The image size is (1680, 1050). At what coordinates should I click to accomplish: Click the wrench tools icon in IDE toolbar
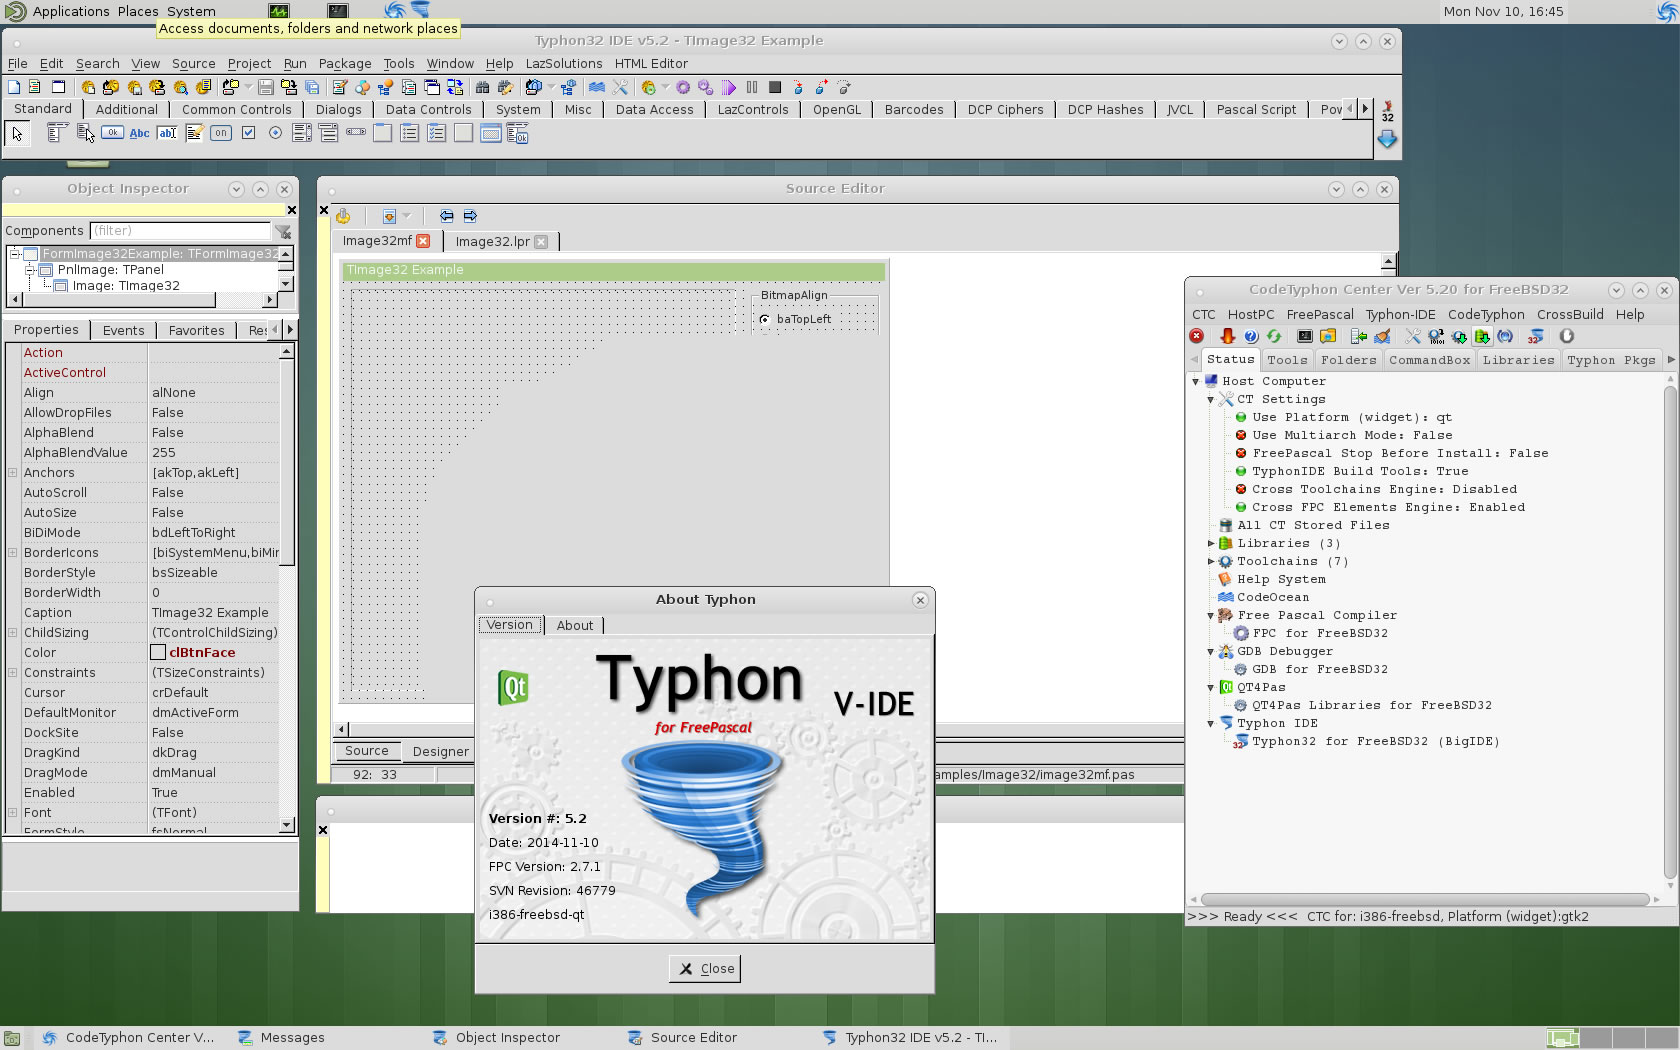point(620,87)
